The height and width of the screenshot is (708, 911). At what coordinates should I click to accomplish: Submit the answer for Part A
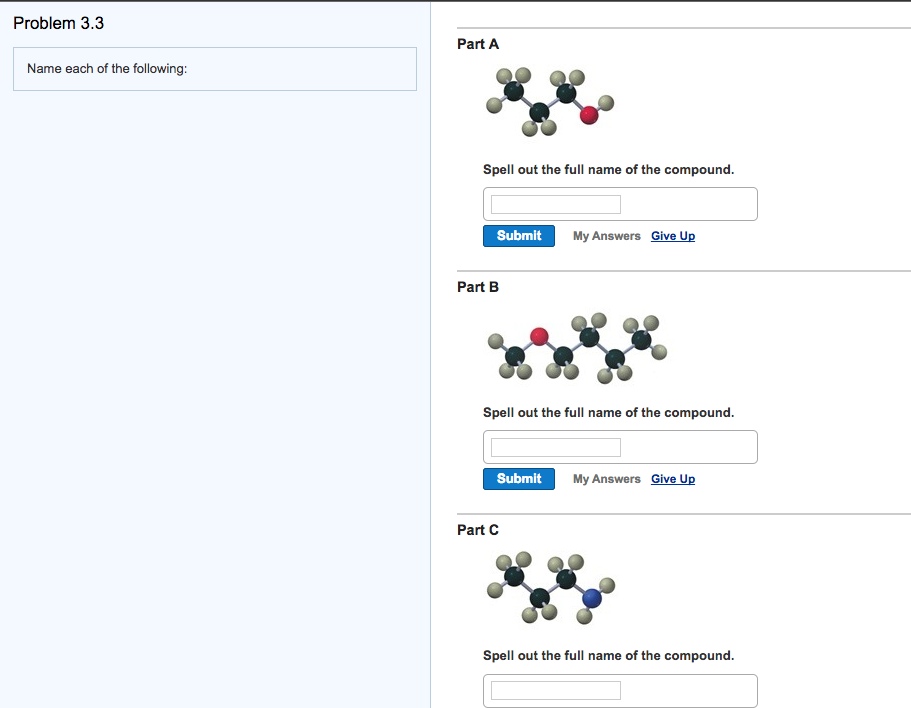click(518, 235)
